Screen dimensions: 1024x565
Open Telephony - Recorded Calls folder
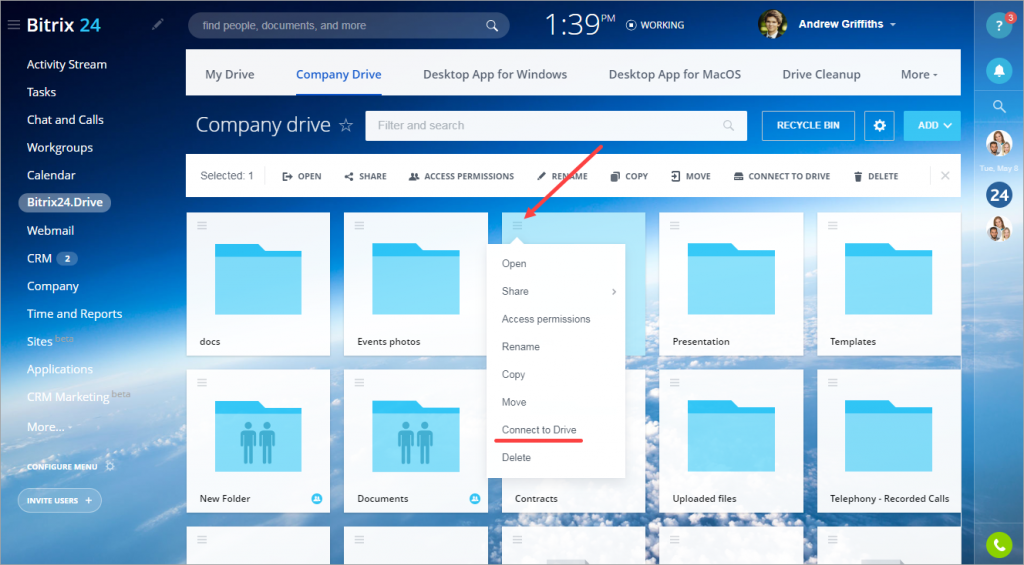pyautogui.click(x=888, y=436)
